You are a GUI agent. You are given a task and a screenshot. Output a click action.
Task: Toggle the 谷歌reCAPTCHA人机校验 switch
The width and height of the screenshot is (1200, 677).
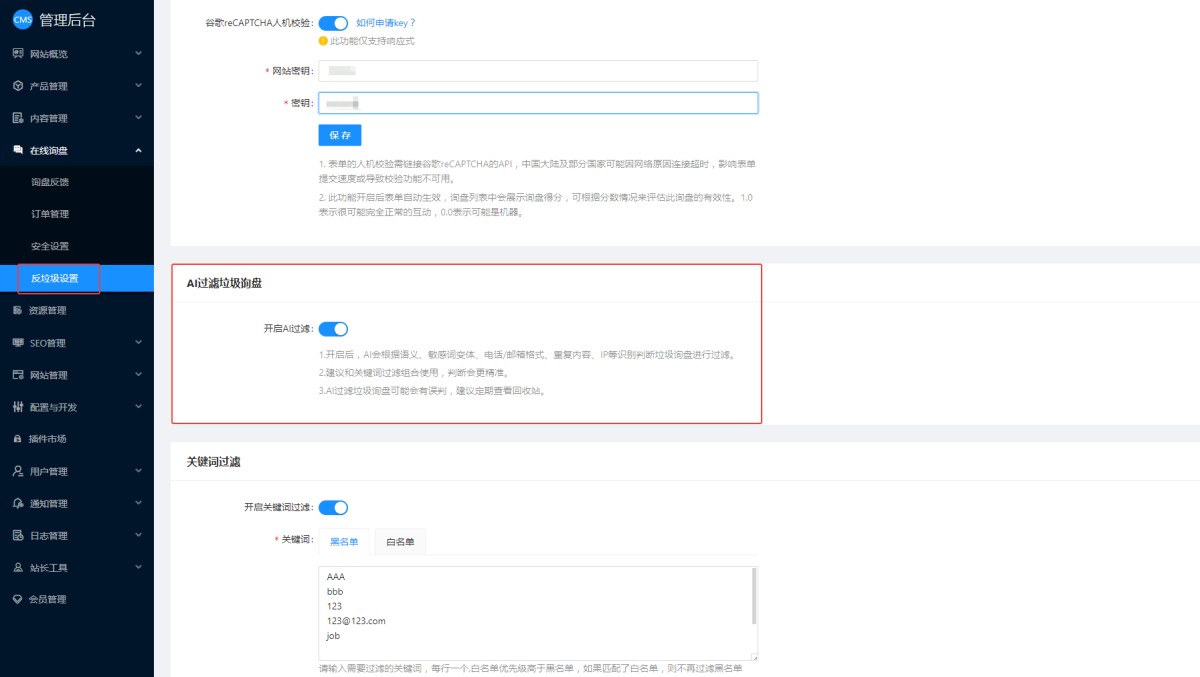(333, 23)
